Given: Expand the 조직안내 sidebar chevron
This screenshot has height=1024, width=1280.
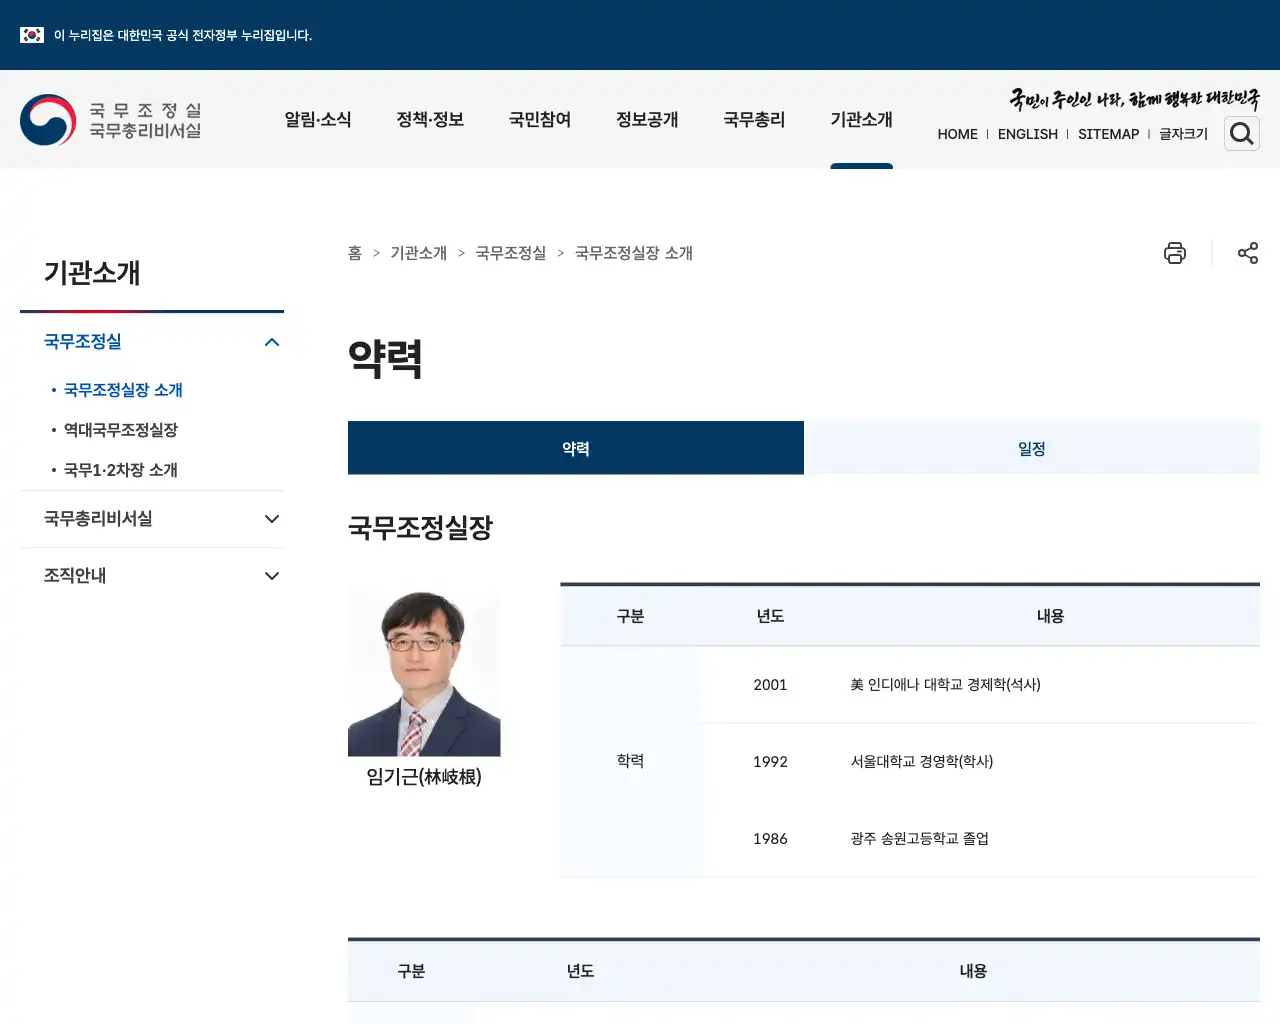Looking at the screenshot, I should [272, 576].
